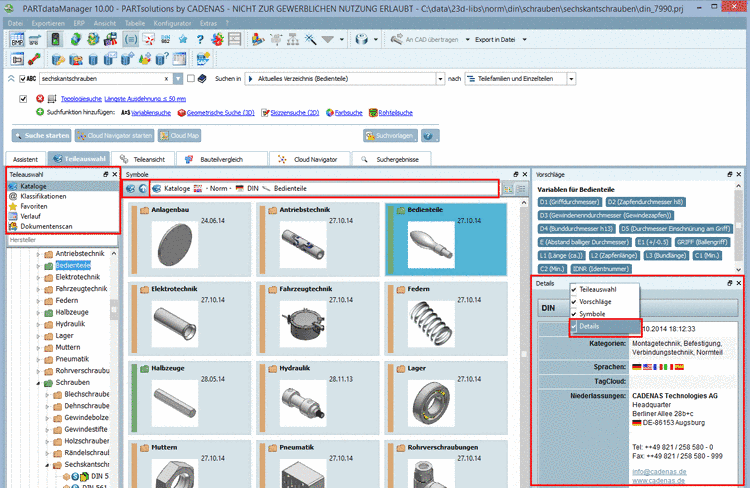This screenshot has height=488, width=750.
Task: Switch Symbole panel to thumbnail view icon
Action: pyautogui.click(x=508, y=189)
